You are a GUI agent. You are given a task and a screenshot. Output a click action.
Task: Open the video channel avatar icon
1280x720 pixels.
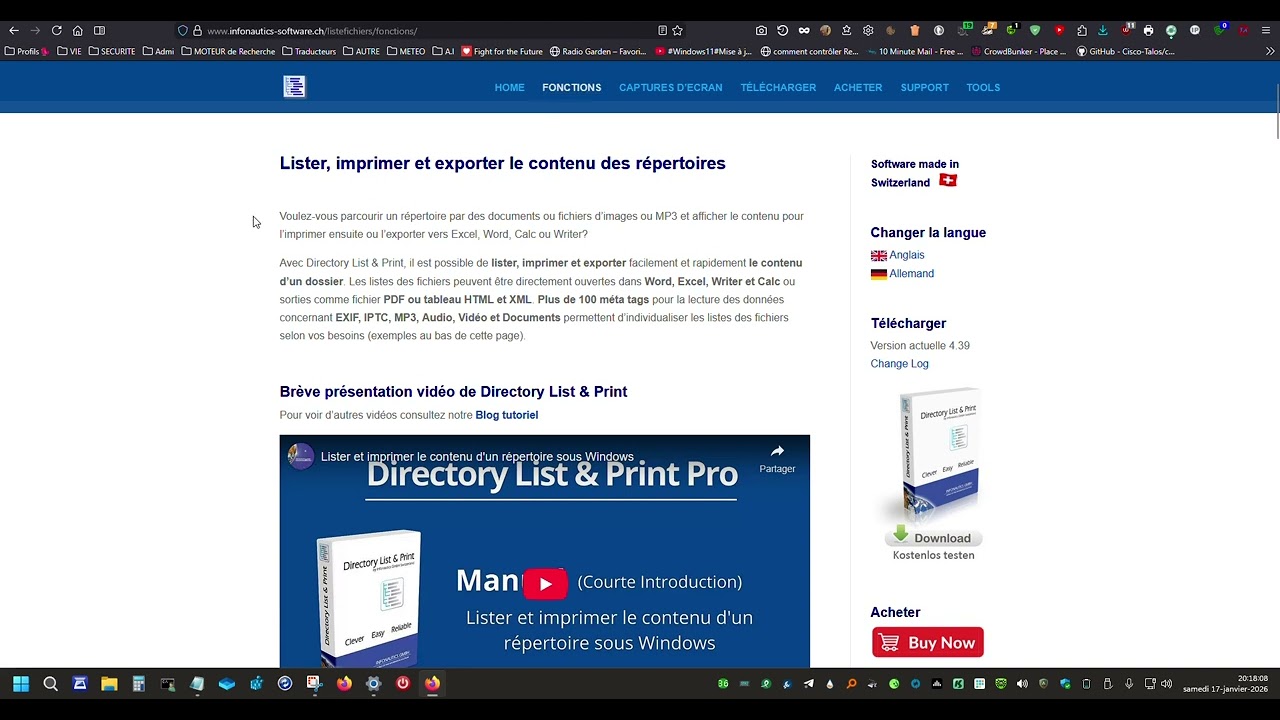(300, 456)
